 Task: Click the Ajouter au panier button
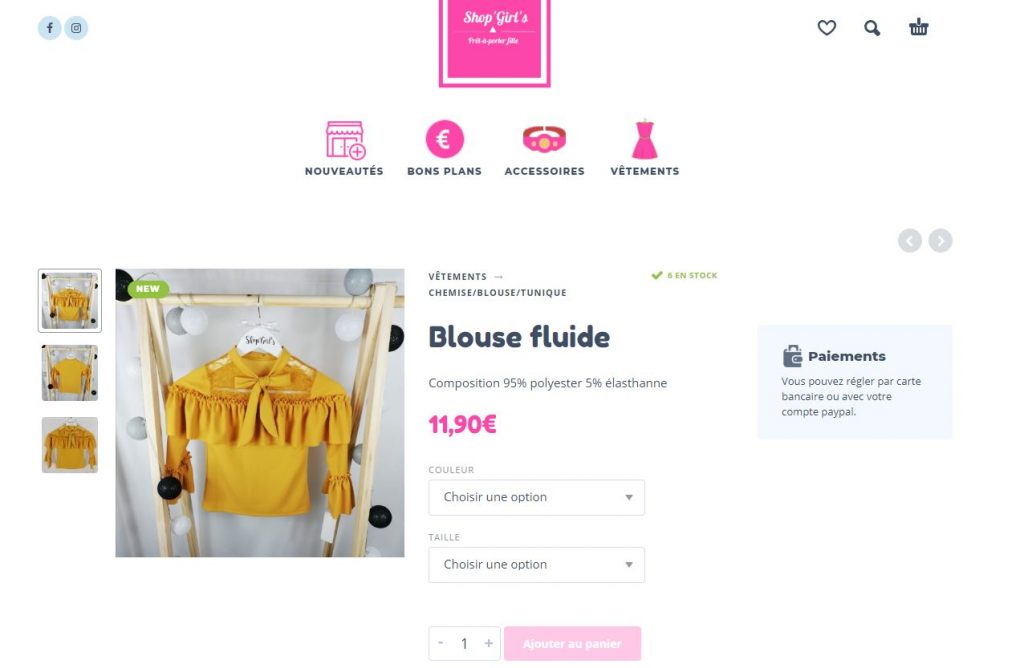tap(572, 644)
